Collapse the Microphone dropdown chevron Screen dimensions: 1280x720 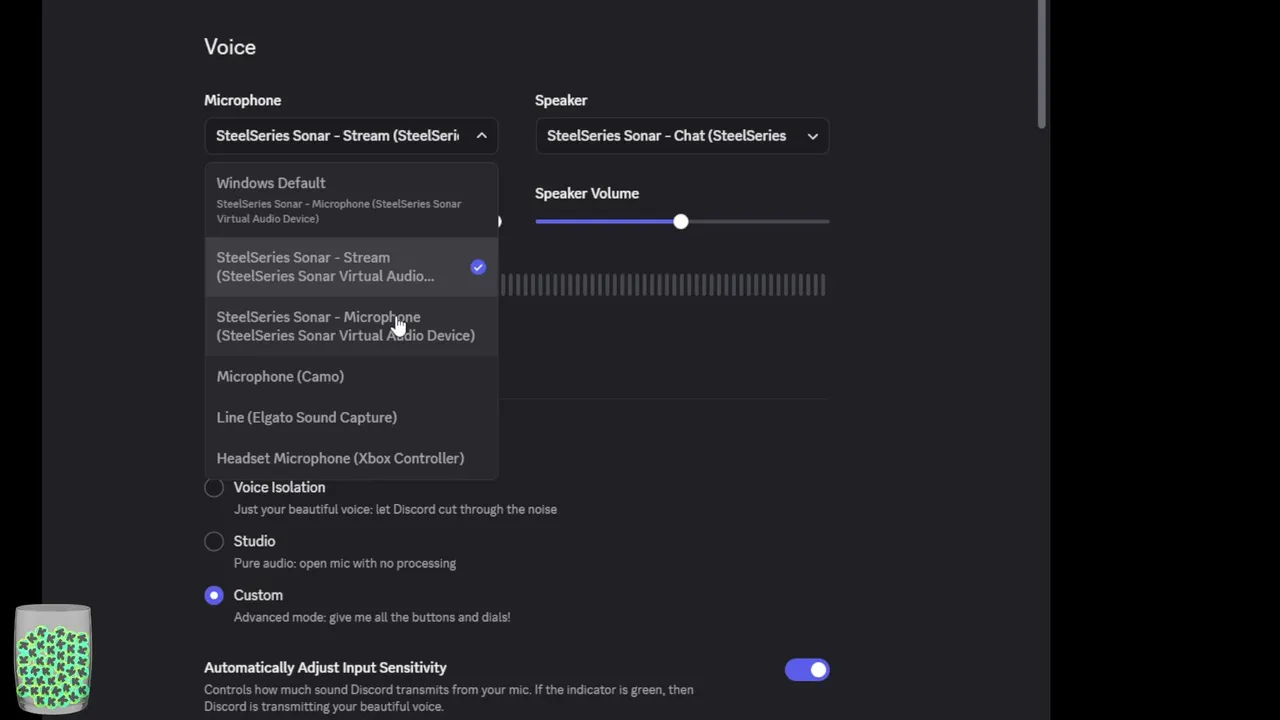[481, 136]
